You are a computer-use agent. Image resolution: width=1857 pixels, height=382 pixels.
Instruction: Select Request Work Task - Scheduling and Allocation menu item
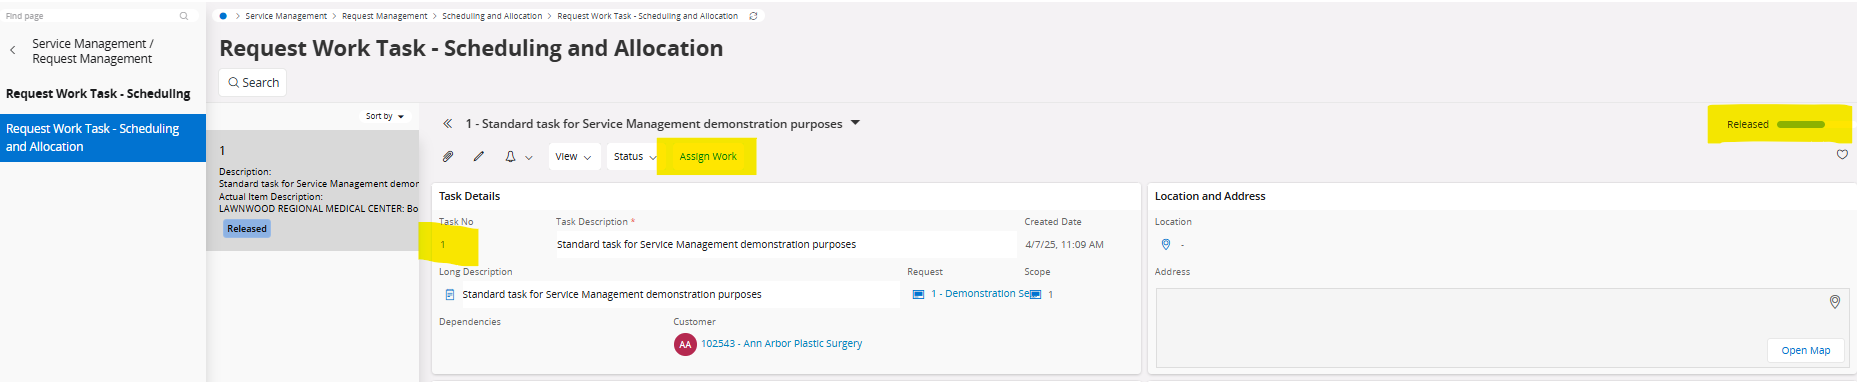103,138
